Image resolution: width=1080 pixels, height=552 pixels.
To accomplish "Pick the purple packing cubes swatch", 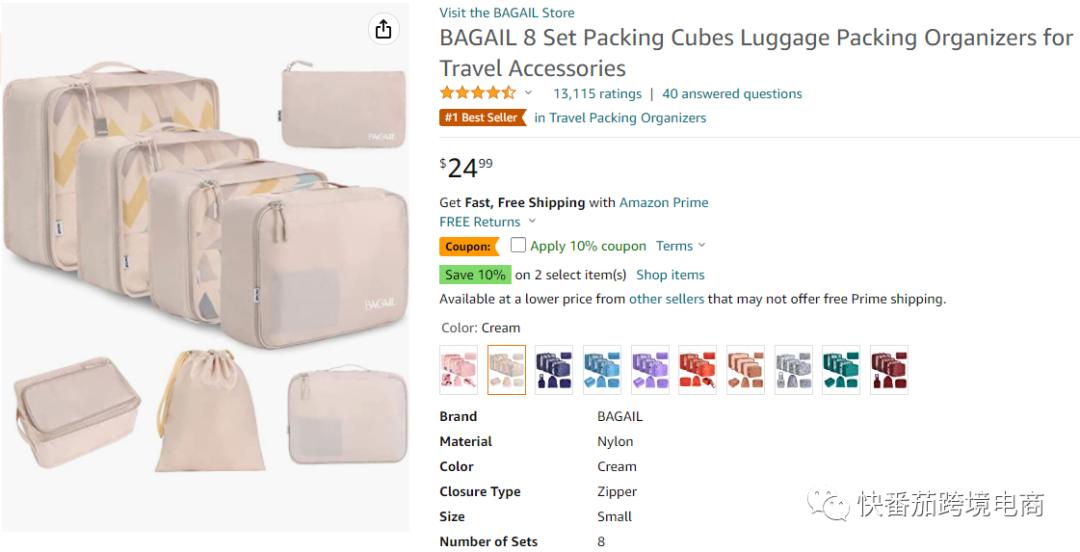I will pos(650,370).
